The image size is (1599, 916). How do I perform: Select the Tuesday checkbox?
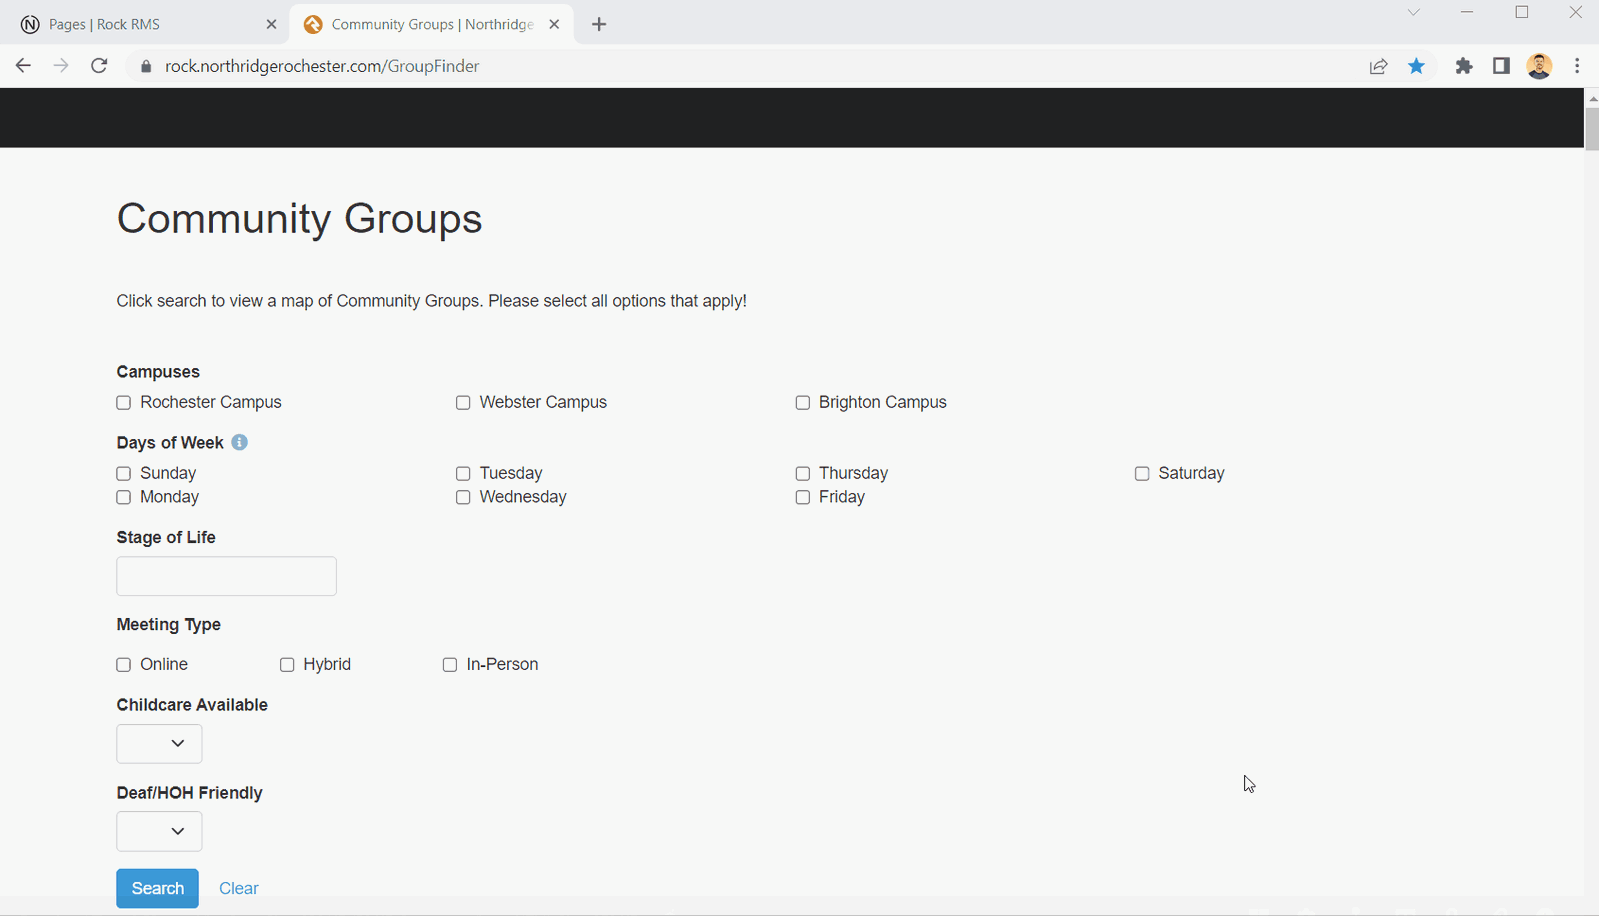pyautogui.click(x=463, y=474)
